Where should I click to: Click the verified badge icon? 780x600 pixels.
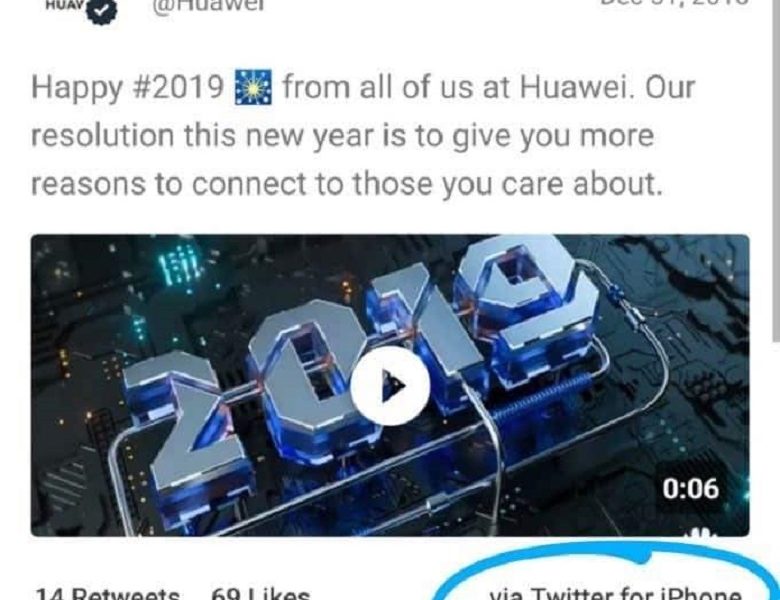pos(102,11)
